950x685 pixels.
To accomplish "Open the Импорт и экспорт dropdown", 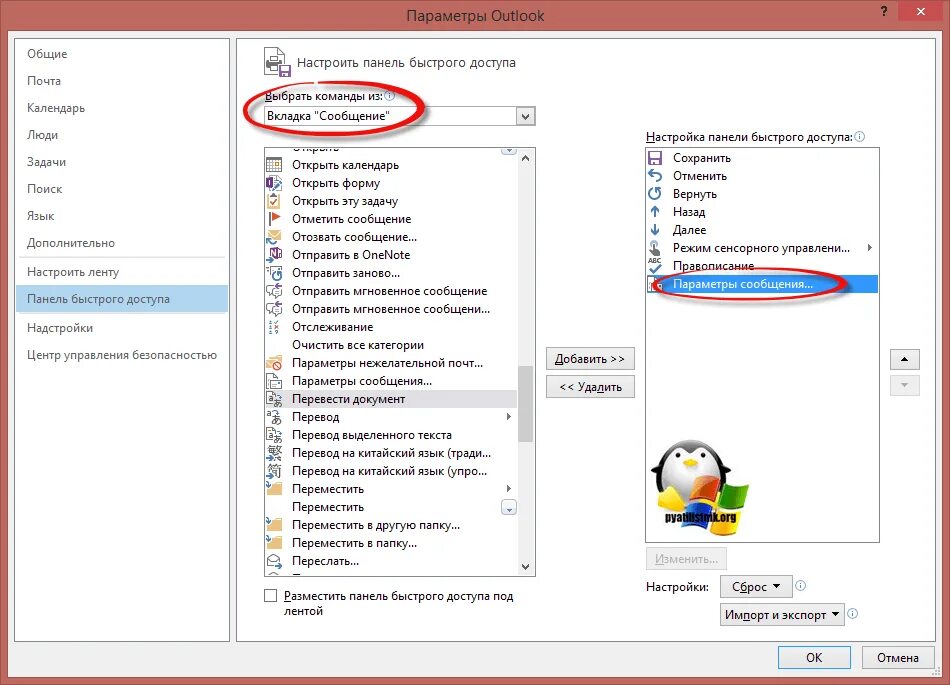I will point(782,615).
